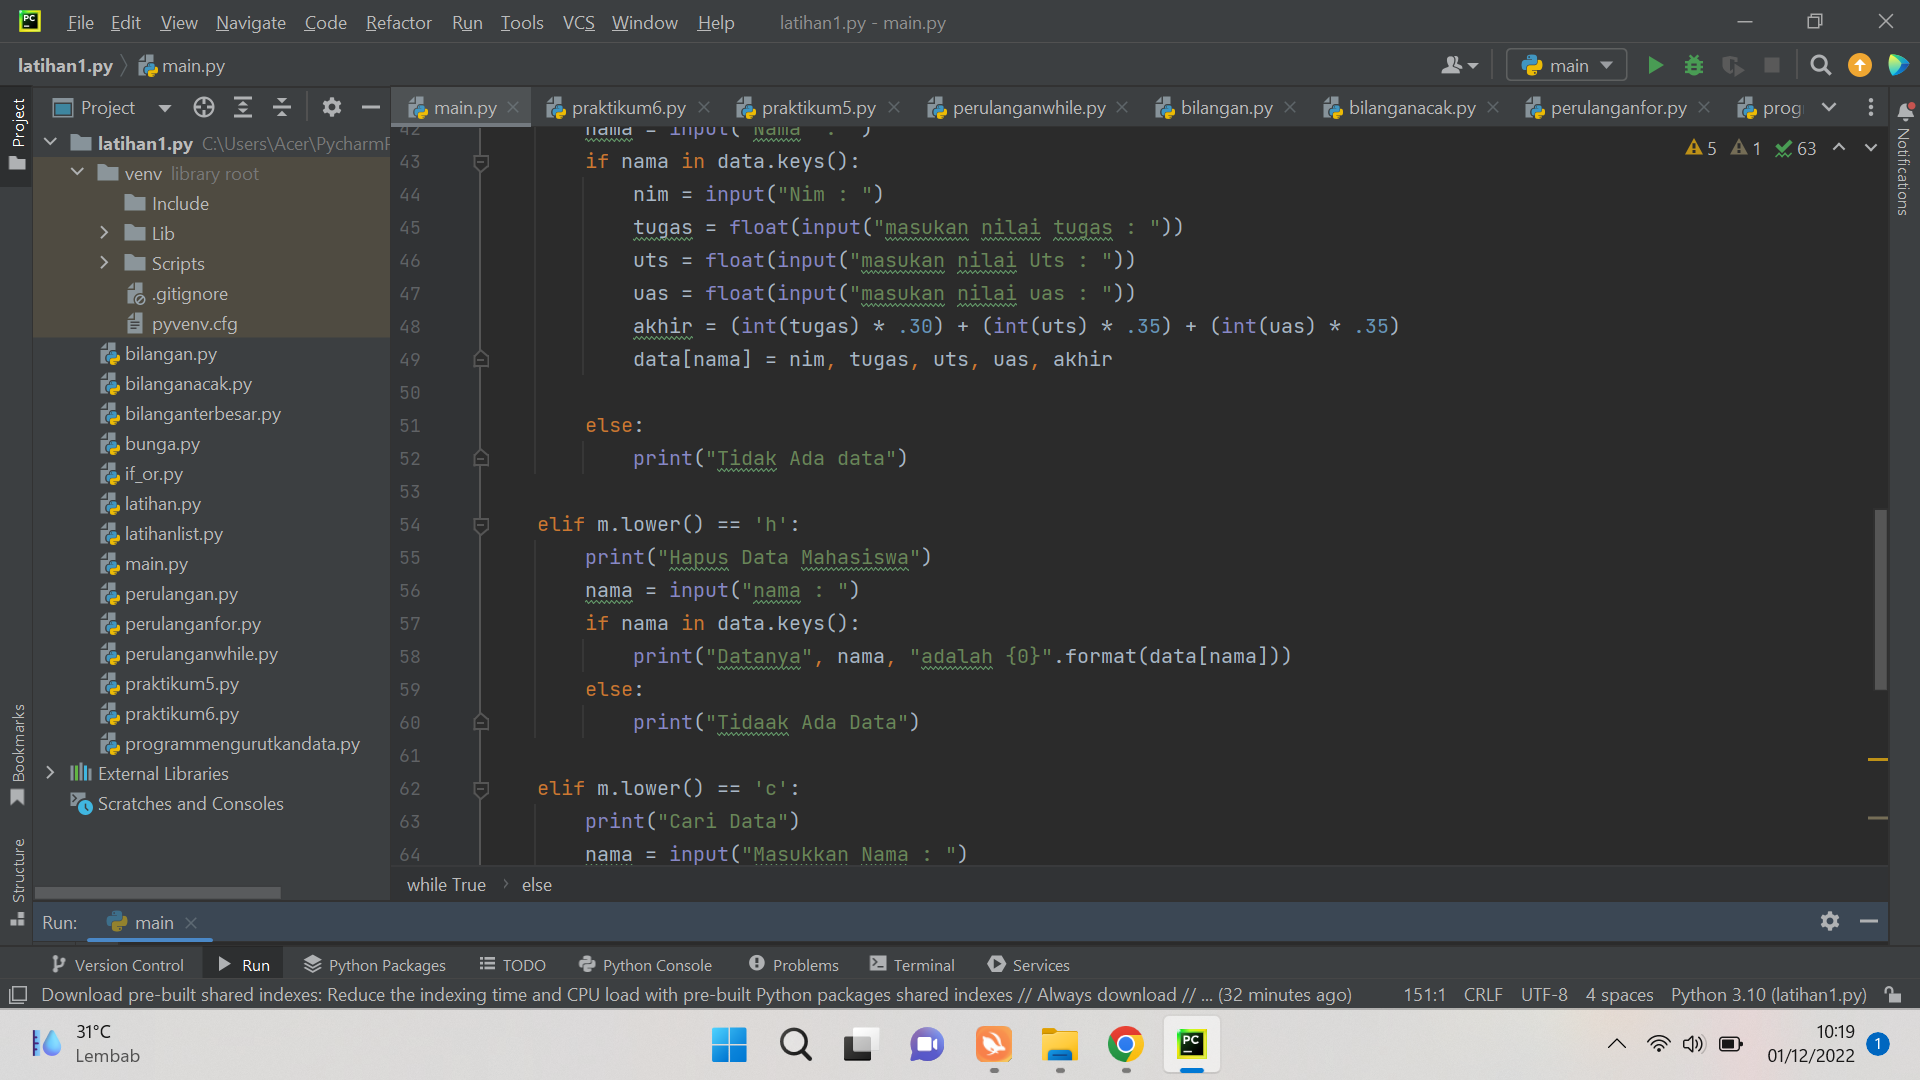The height and width of the screenshot is (1080, 1920).
Task: Click Python 3.10 interpreter in status bar
Action: pyautogui.click(x=1768, y=994)
